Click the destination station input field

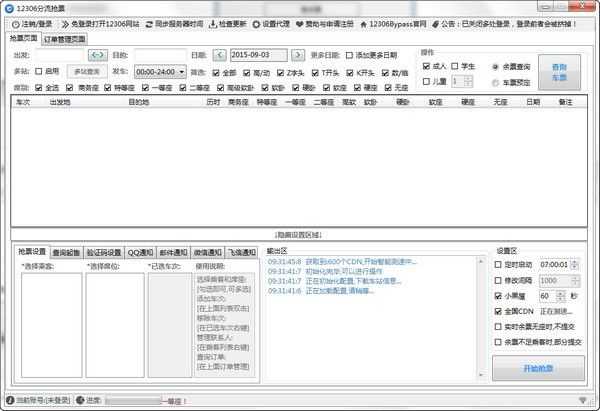tap(160, 55)
